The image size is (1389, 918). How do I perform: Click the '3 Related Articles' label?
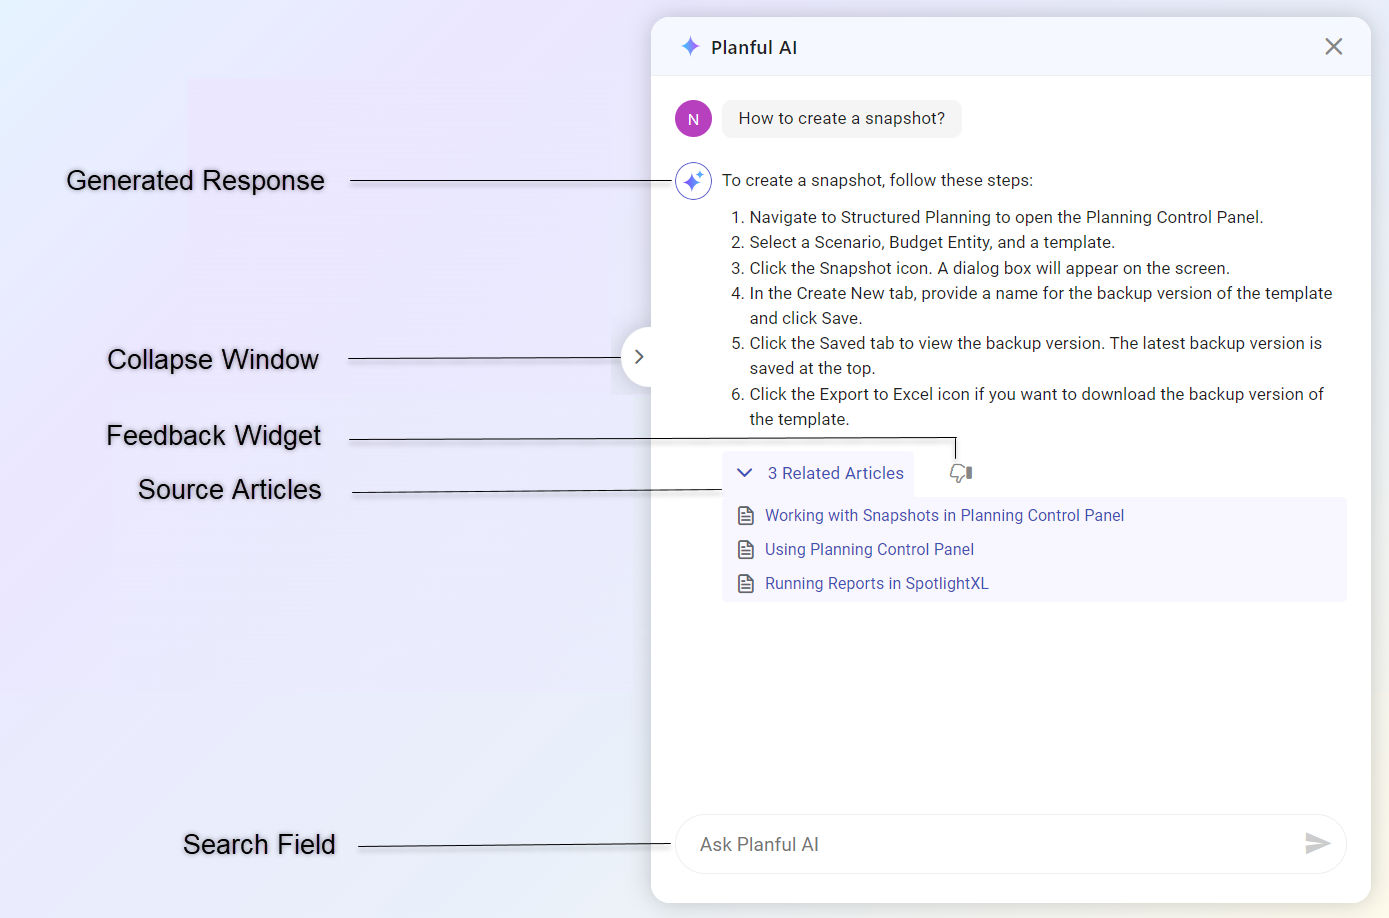[835, 473]
